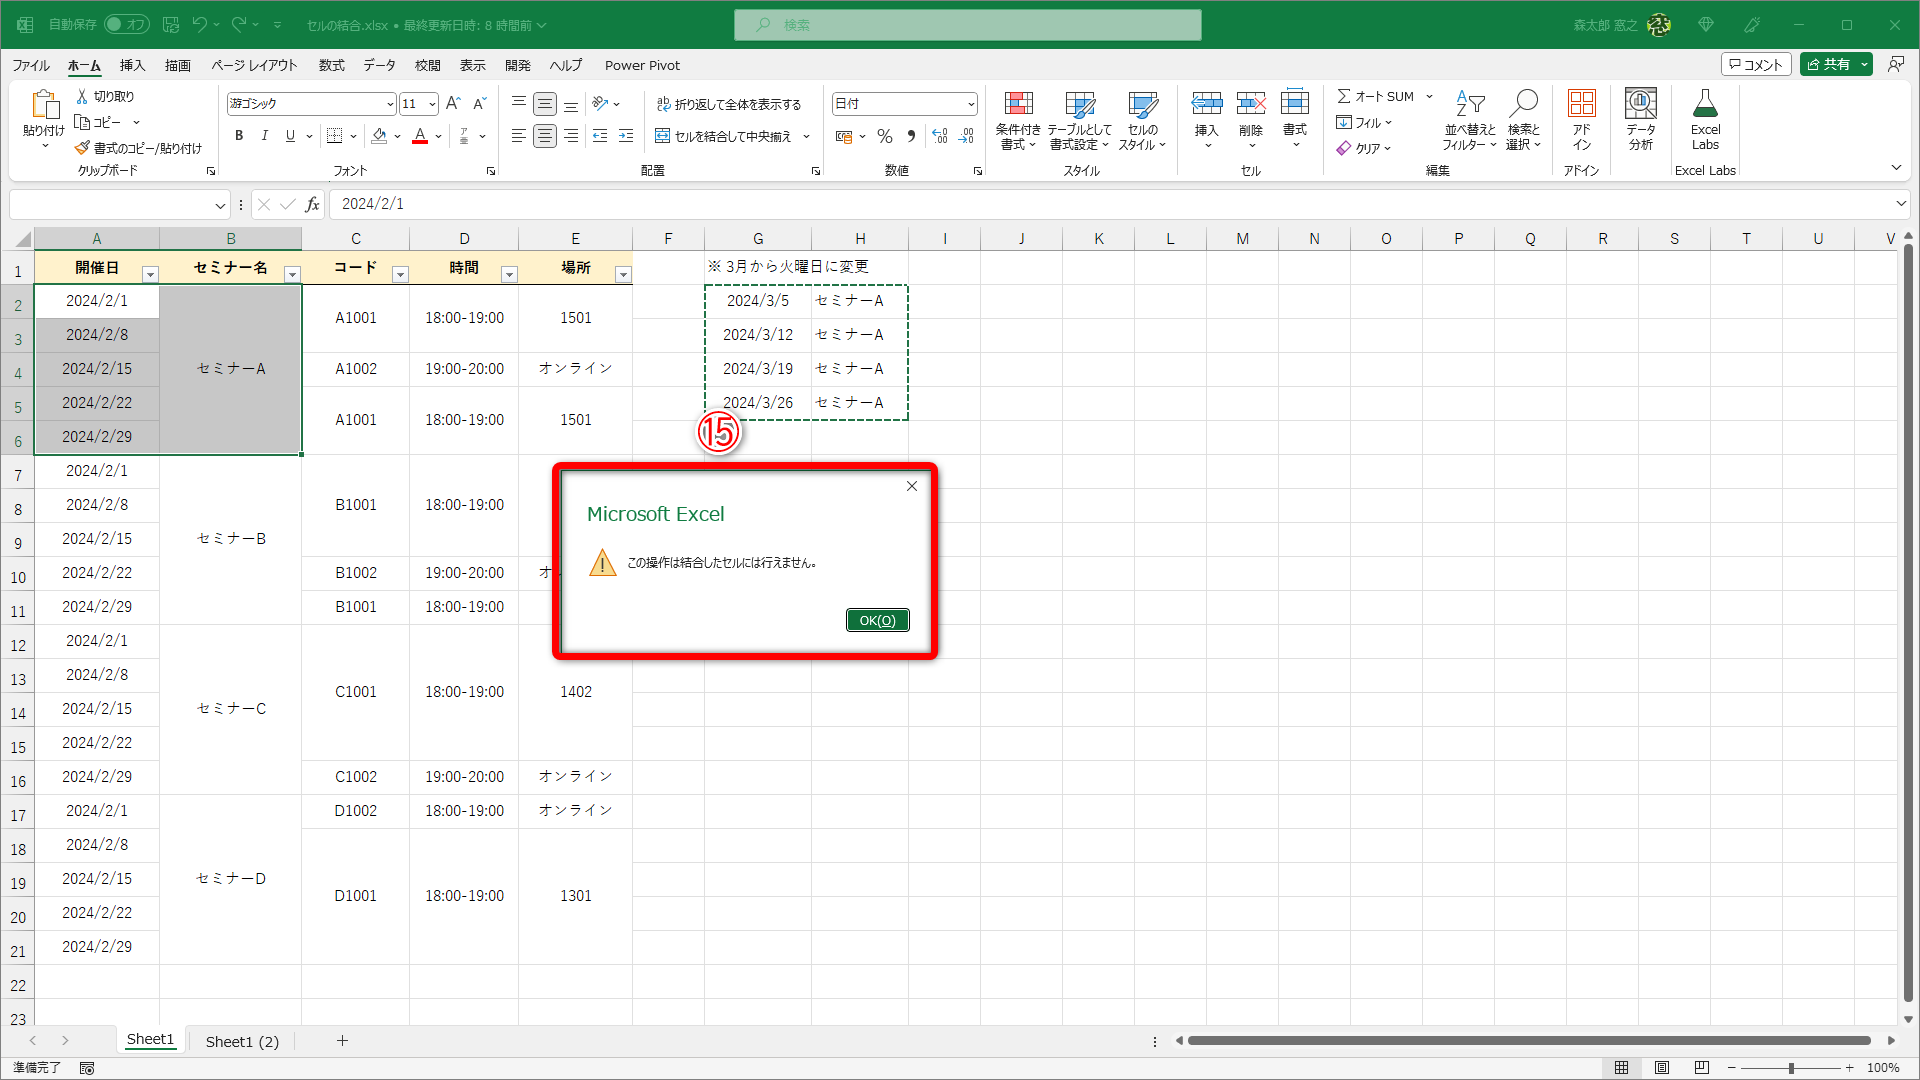Expand the number format dropdown showing 日付
The height and width of the screenshot is (1080, 1920).
(x=970, y=104)
